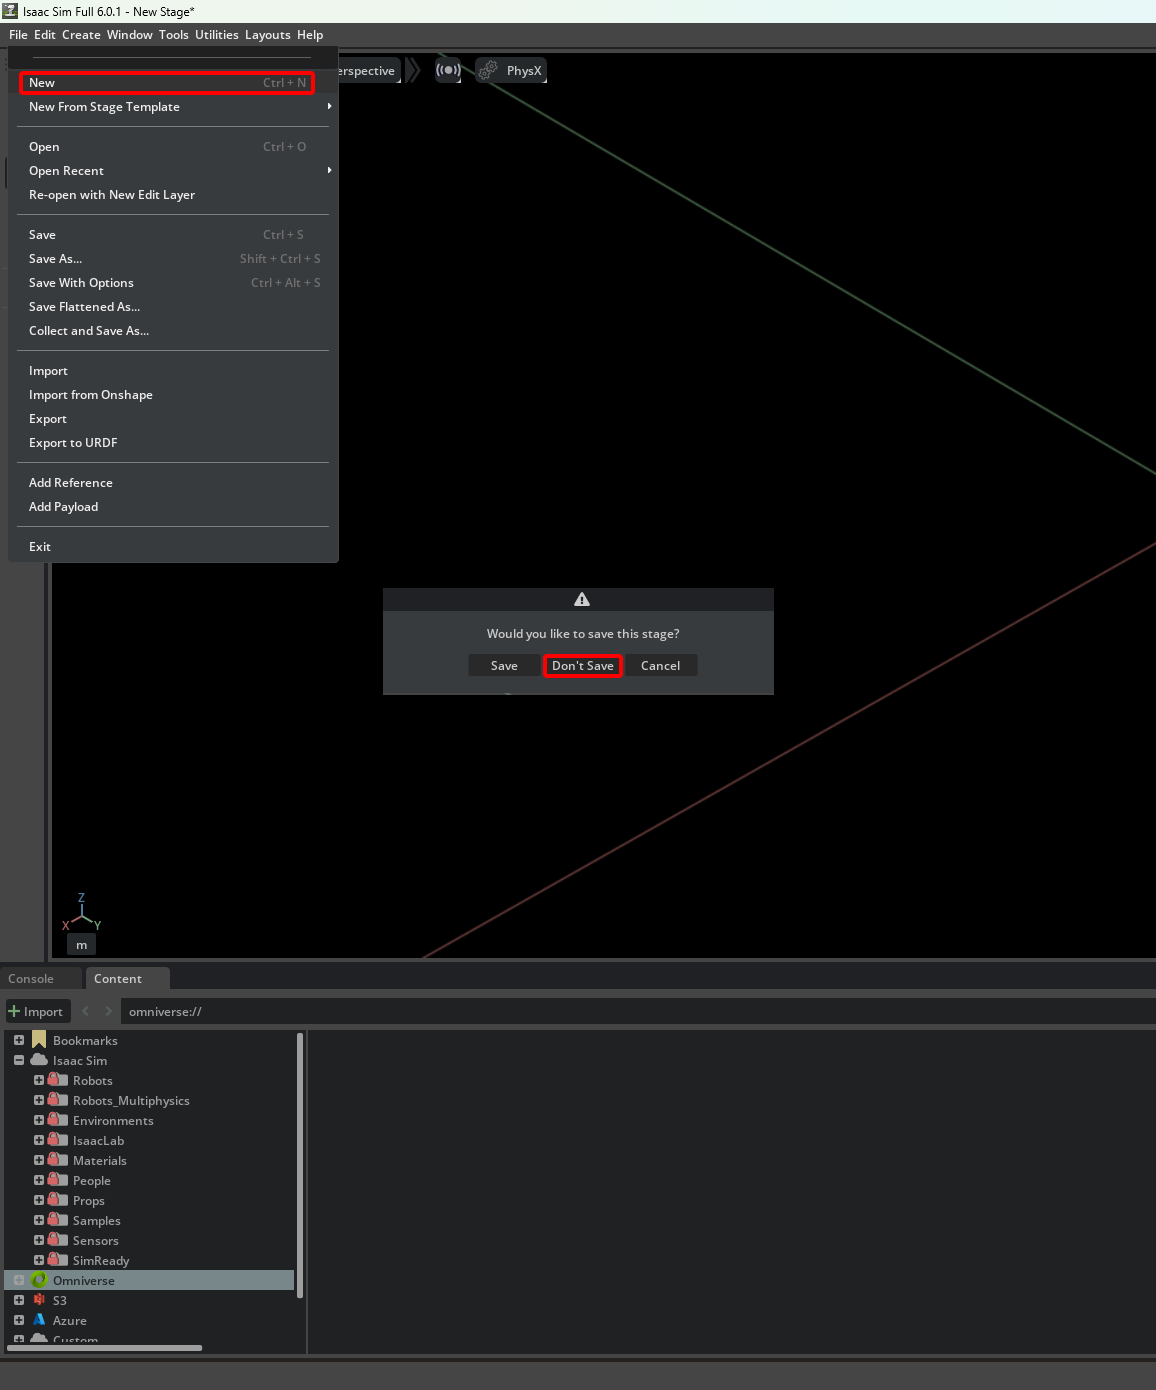Click the double chevron arrow beside Perspective
Image resolution: width=1156 pixels, height=1390 pixels.
click(x=413, y=70)
